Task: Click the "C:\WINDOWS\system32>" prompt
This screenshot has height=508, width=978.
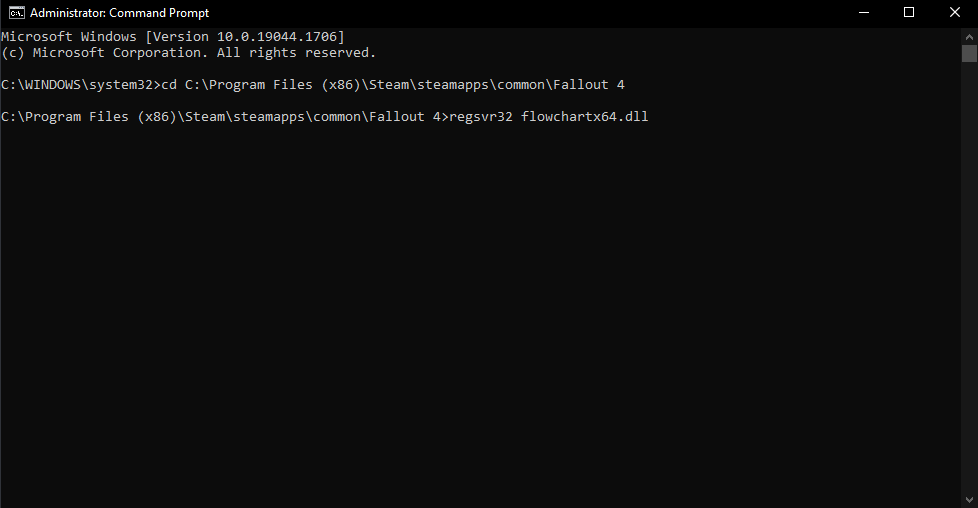Action: (x=81, y=85)
